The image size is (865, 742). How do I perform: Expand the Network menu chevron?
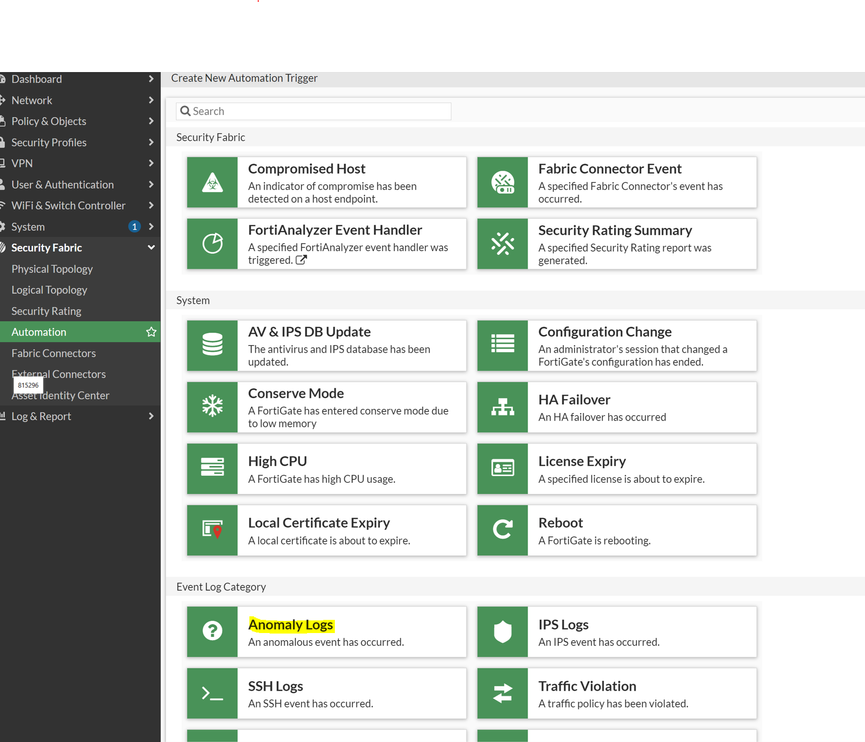151,100
